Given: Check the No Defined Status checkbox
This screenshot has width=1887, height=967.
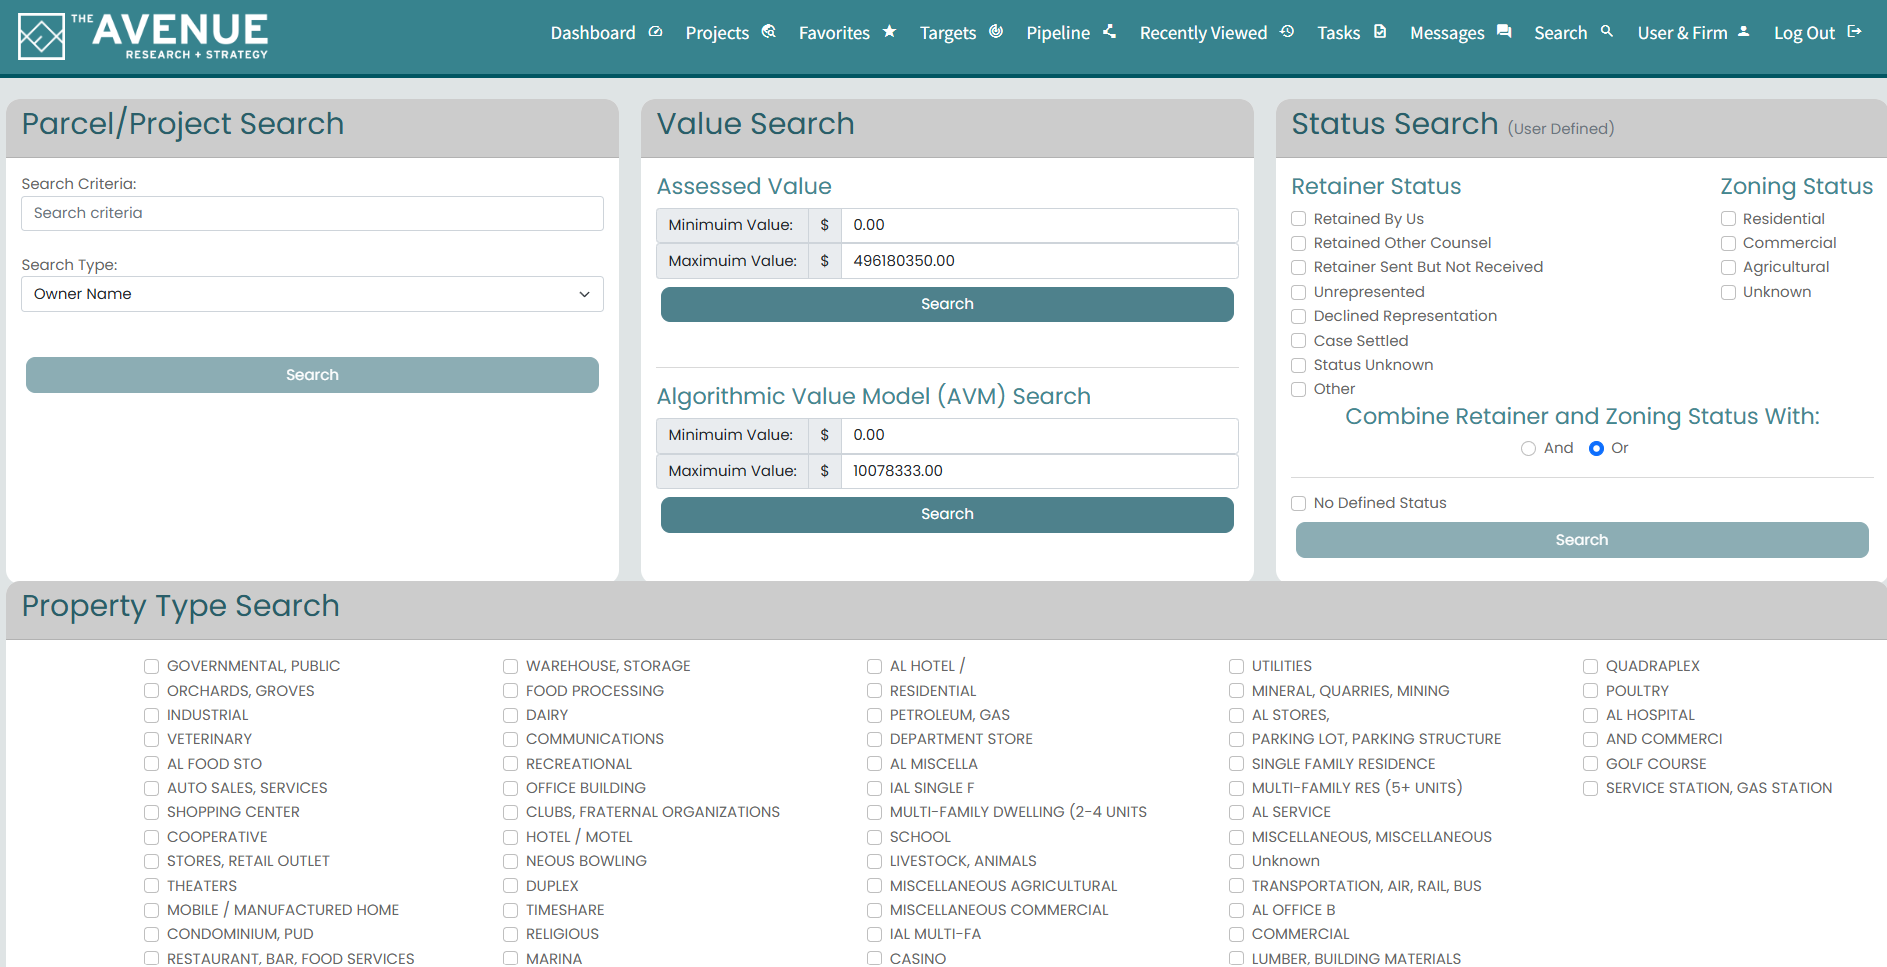Looking at the screenshot, I should (1298, 503).
